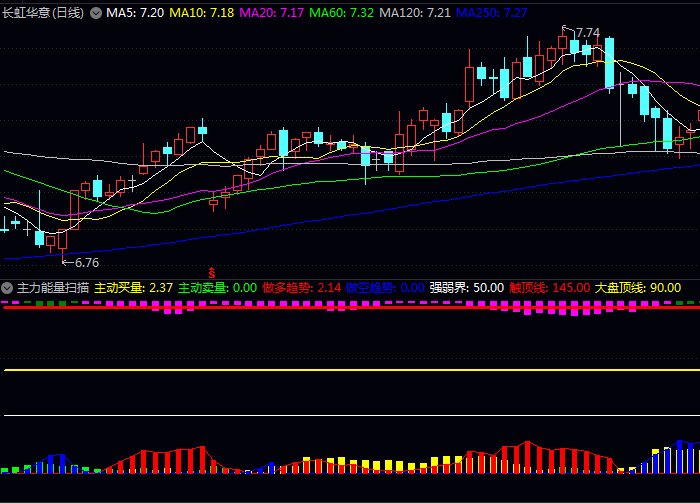Select the MA10: 7.18 label
Screen dimensions: 700x503
tap(202, 13)
